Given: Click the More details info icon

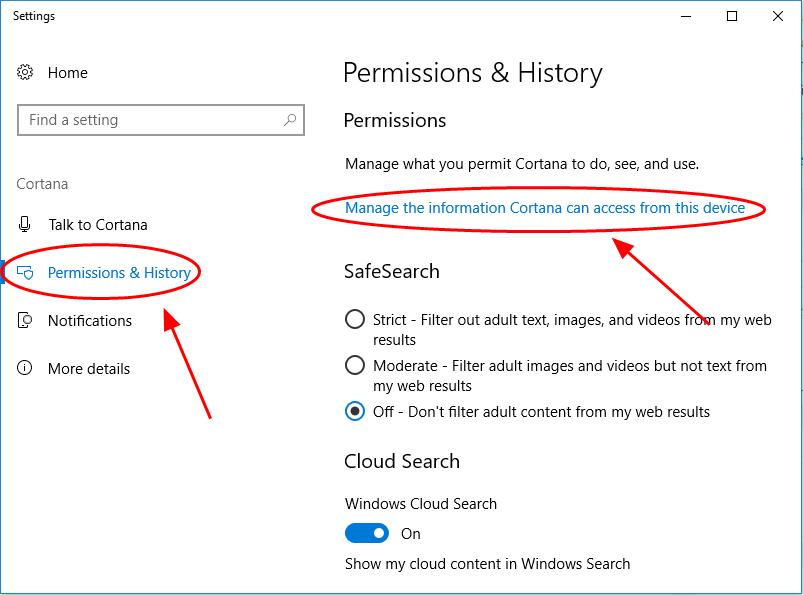Looking at the screenshot, I should coord(25,368).
